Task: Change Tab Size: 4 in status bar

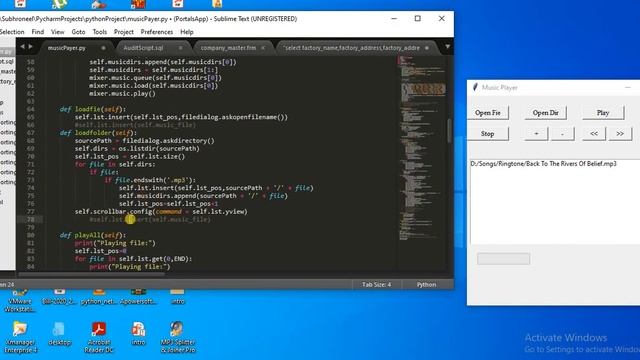Action: point(376,284)
